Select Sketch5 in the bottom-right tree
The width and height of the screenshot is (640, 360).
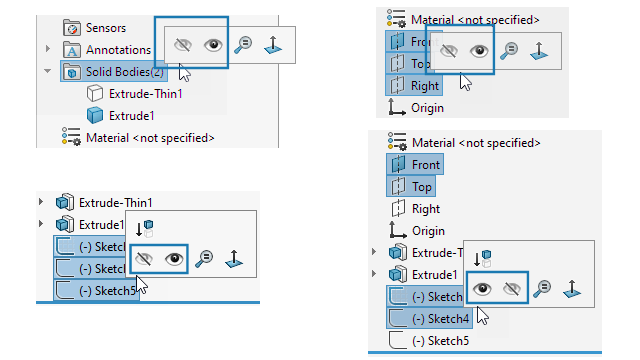[x=429, y=340]
